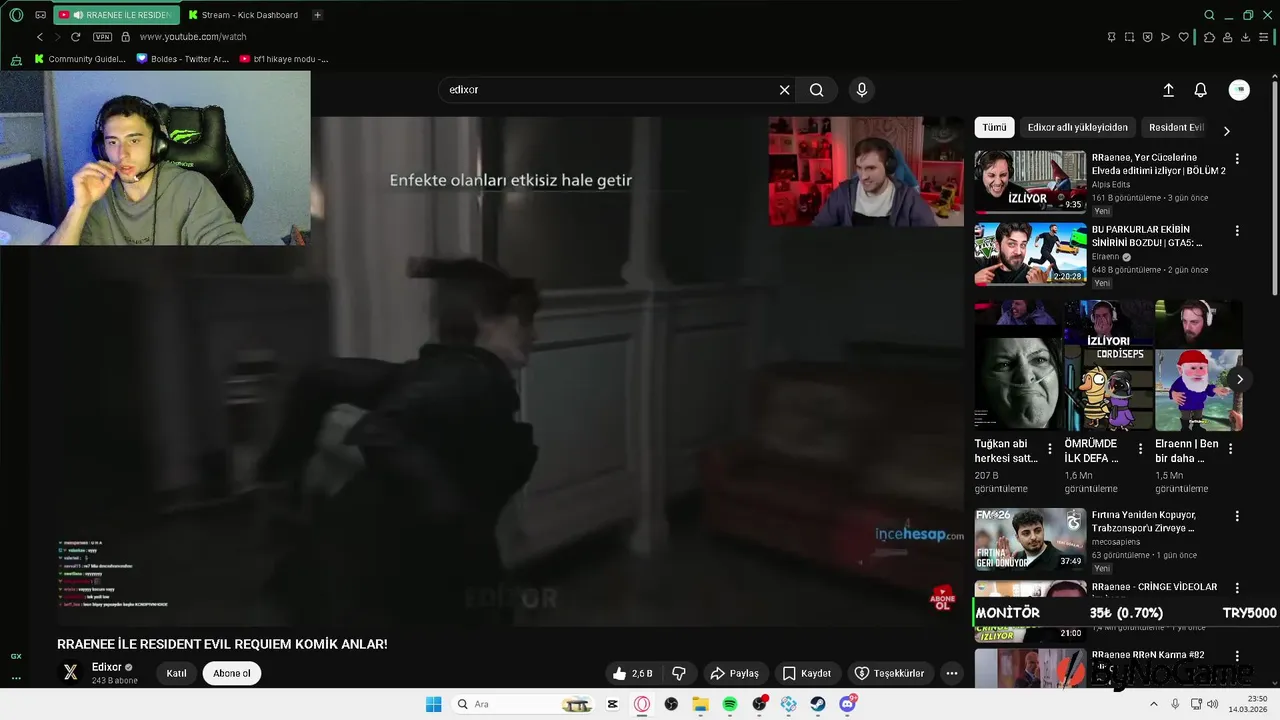Click ABONE OL overlay in video

(943, 599)
